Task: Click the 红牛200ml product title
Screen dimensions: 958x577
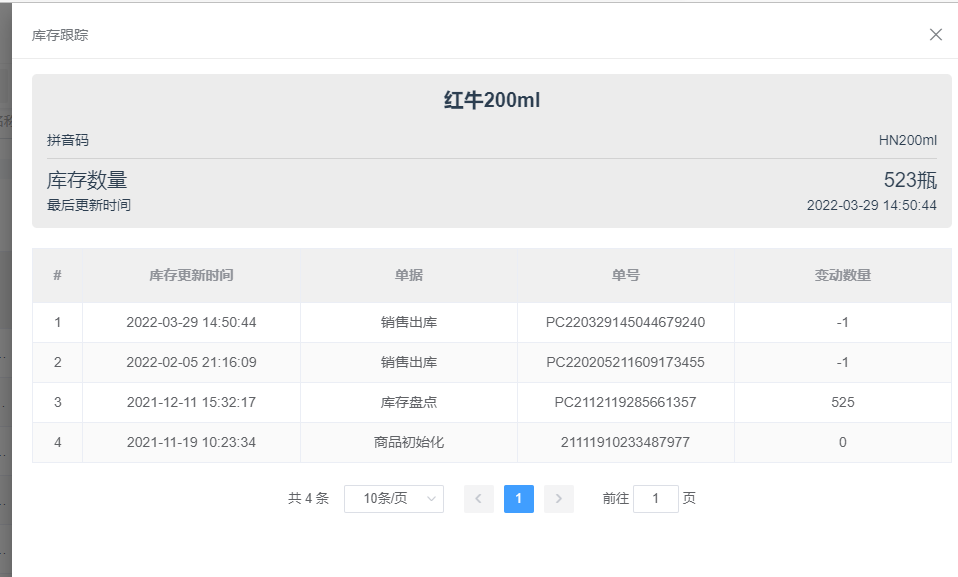Action: coord(492,100)
